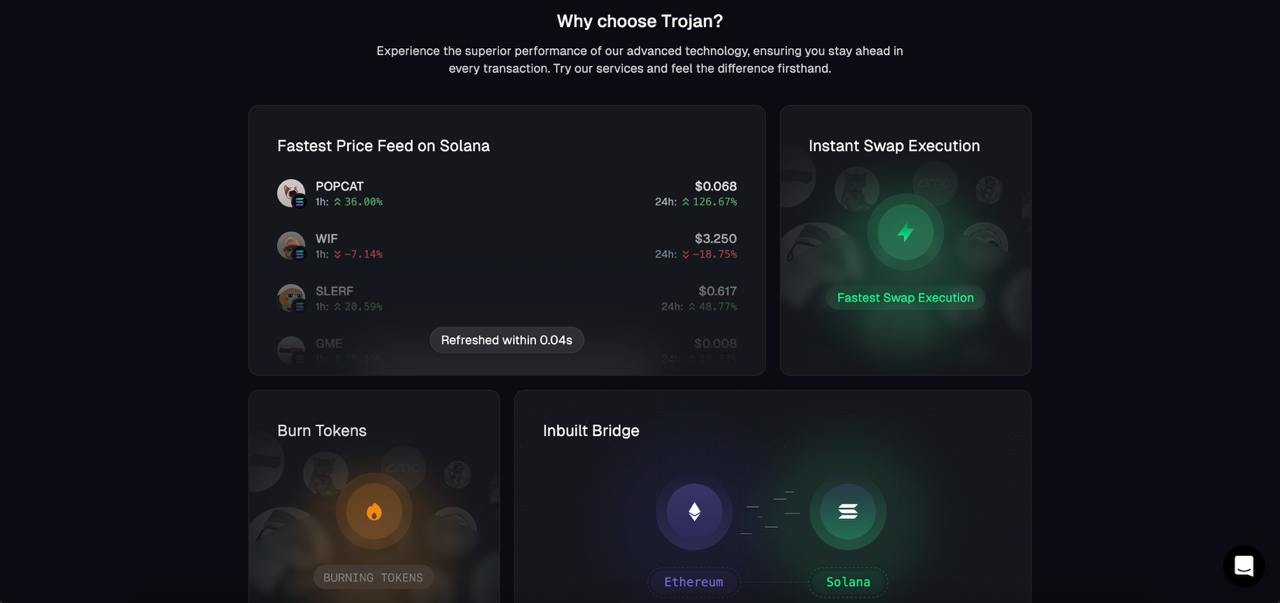Image resolution: width=1280 pixels, height=603 pixels.
Task: Click the GME token avatar icon
Action: [291, 350]
